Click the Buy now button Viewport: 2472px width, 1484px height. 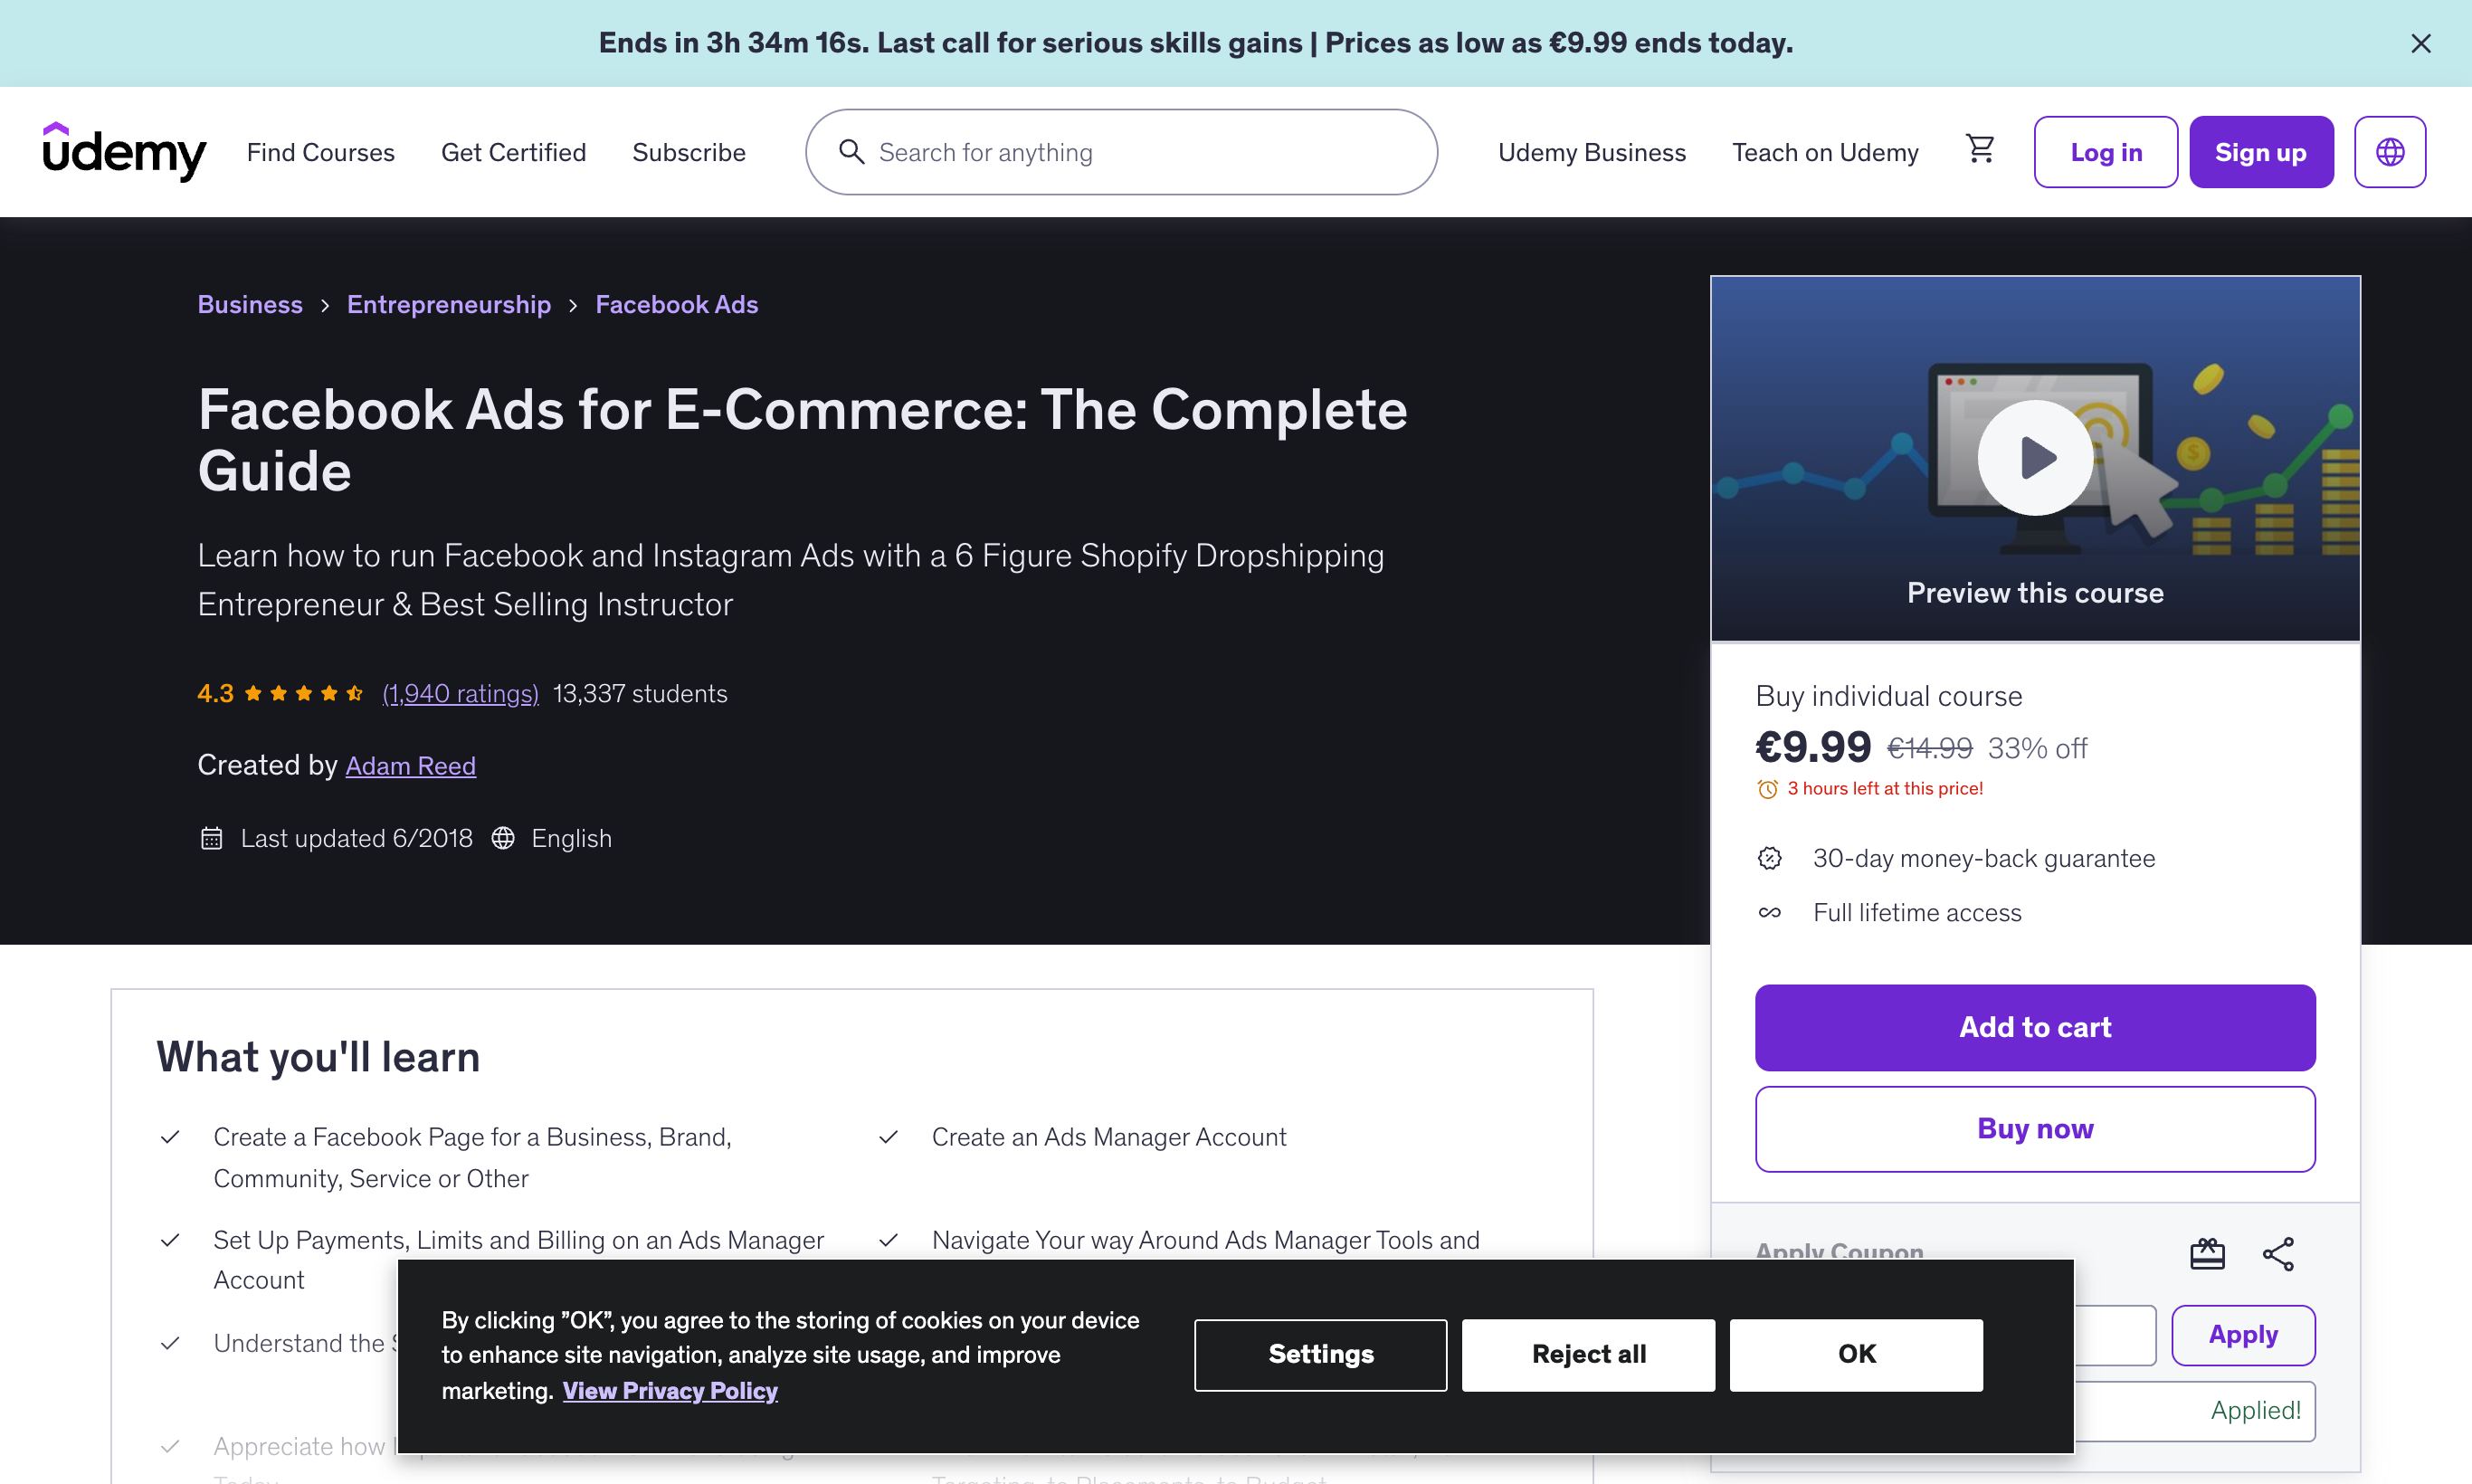pyautogui.click(x=2035, y=1129)
